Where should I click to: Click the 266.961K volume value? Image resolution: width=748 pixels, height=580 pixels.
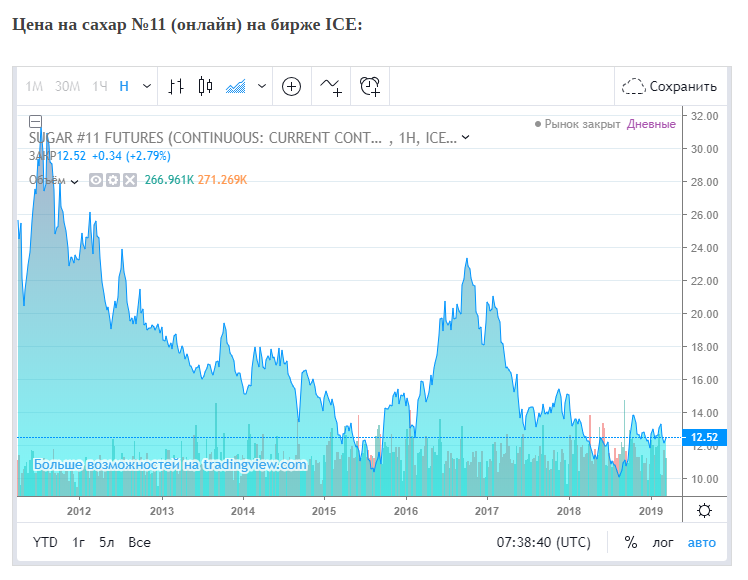(169, 180)
